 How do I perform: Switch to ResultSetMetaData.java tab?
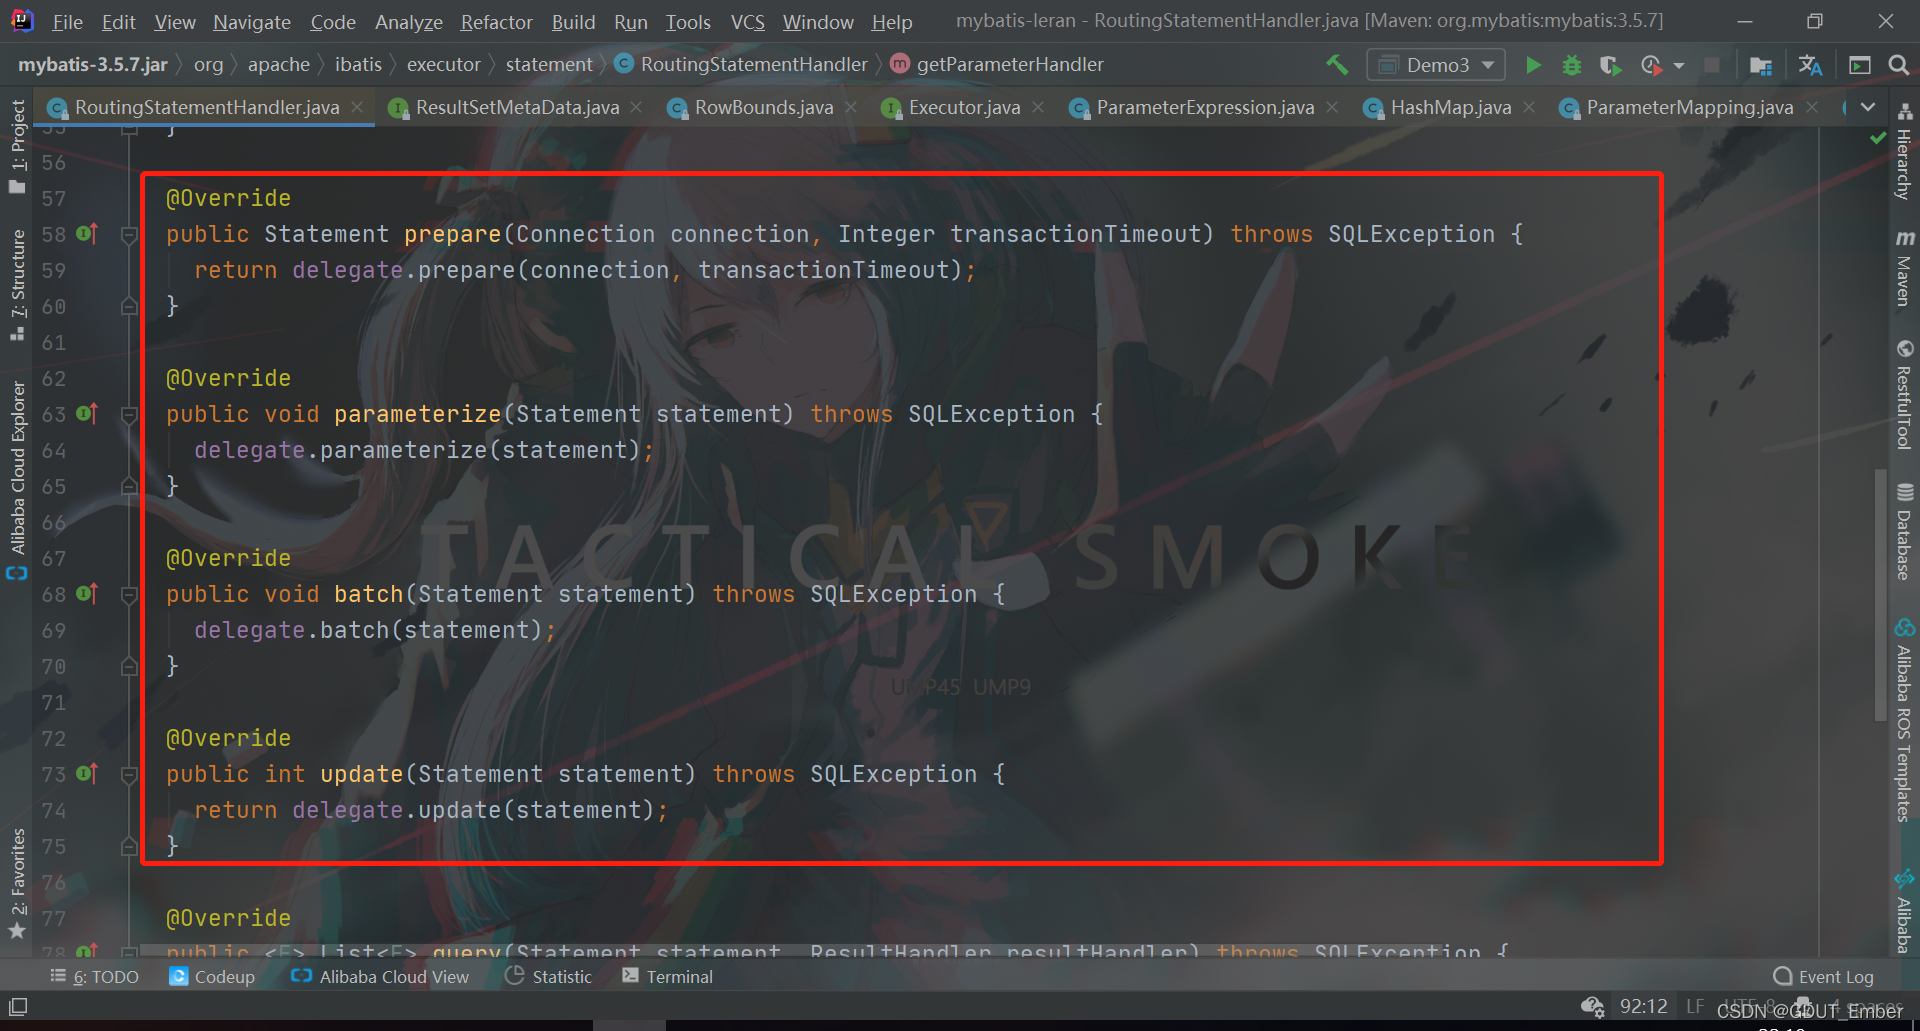517,107
